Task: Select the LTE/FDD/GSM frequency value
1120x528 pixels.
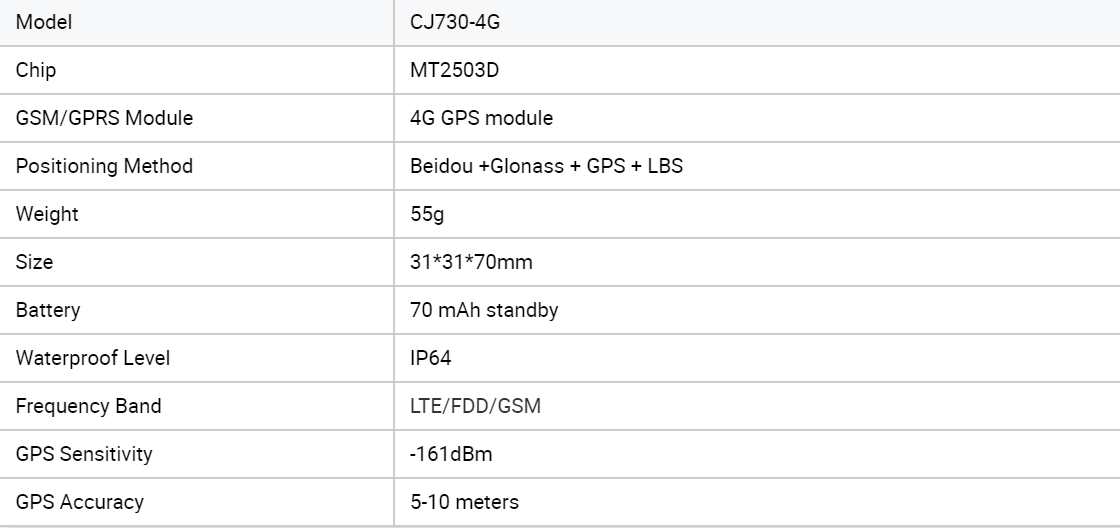Action: point(476,406)
